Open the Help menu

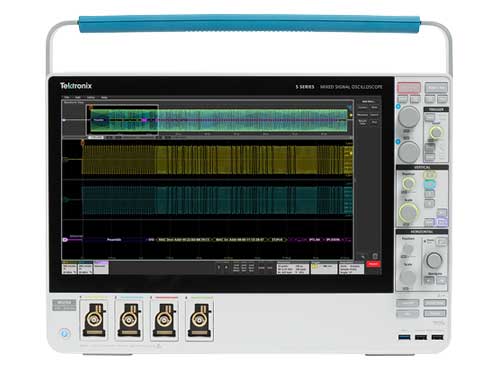click(x=104, y=97)
